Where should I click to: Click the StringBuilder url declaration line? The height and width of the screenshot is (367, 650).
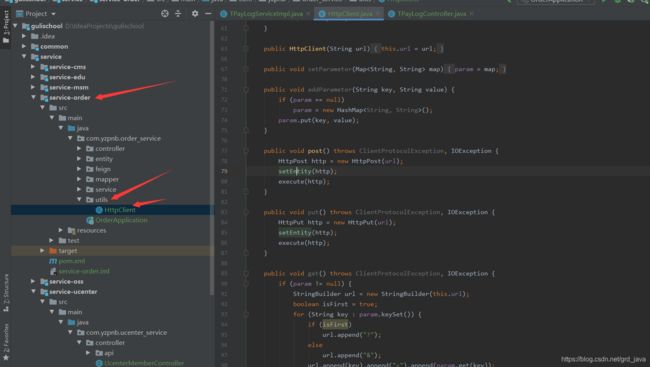click(381, 294)
